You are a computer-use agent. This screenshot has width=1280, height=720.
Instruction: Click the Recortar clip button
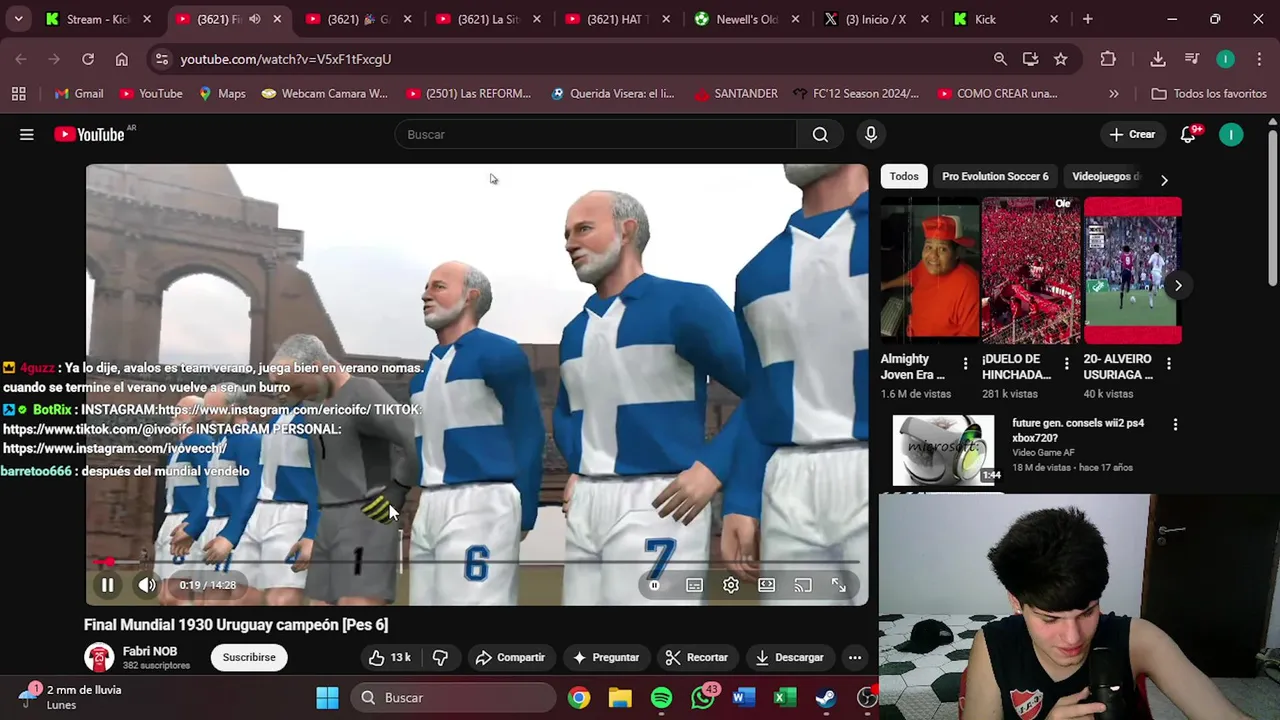697,657
